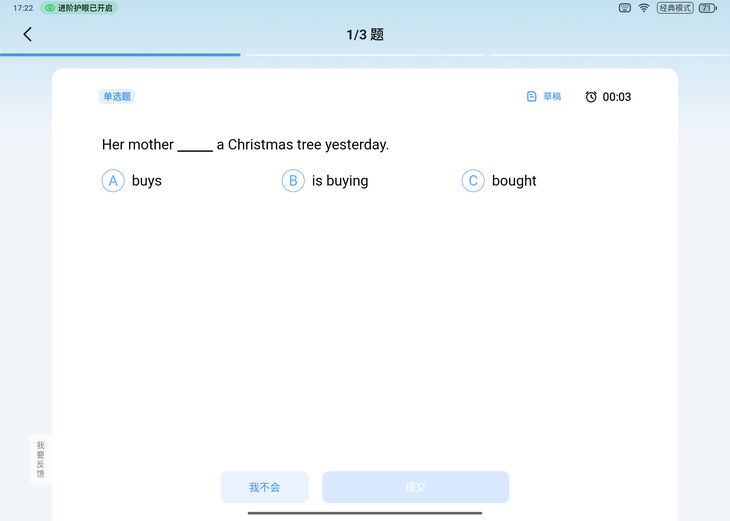
Task: Open the 我要反馈 feedback tab
Action: 41,459
